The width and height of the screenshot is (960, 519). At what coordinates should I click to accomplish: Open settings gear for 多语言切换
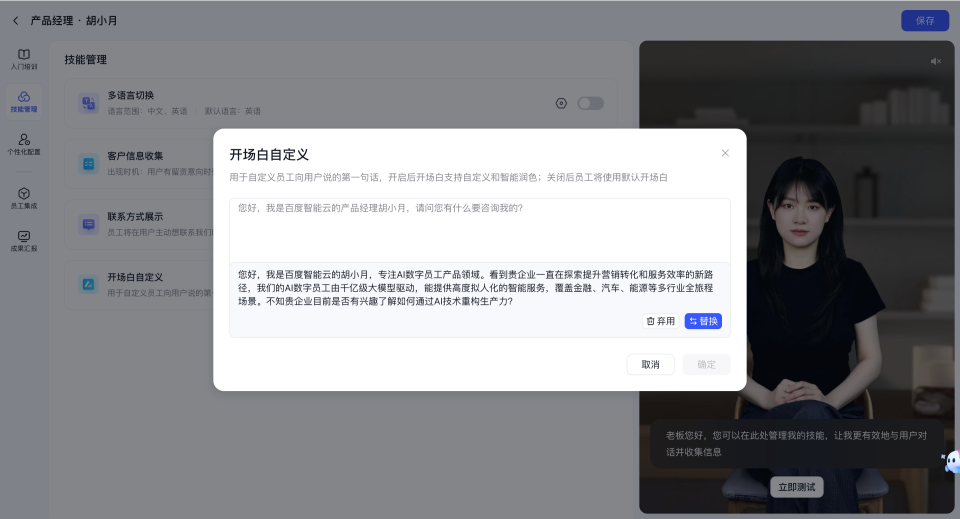561,103
